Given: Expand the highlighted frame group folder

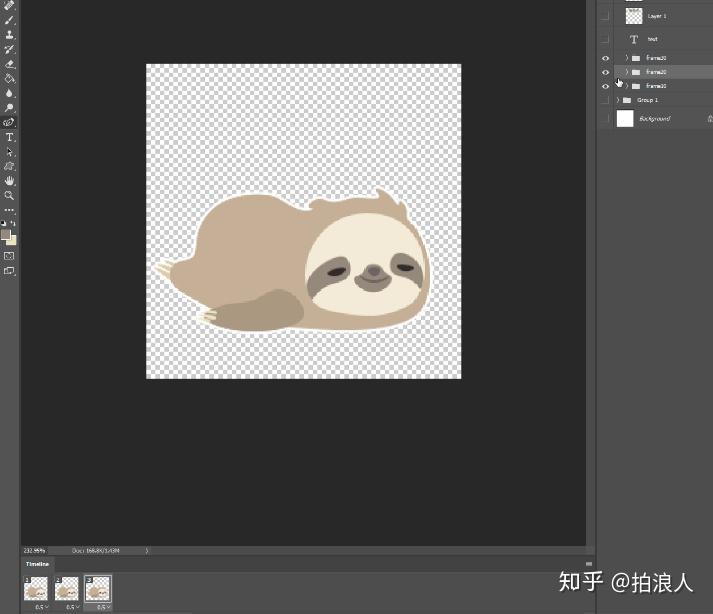Looking at the screenshot, I should [x=627, y=72].
